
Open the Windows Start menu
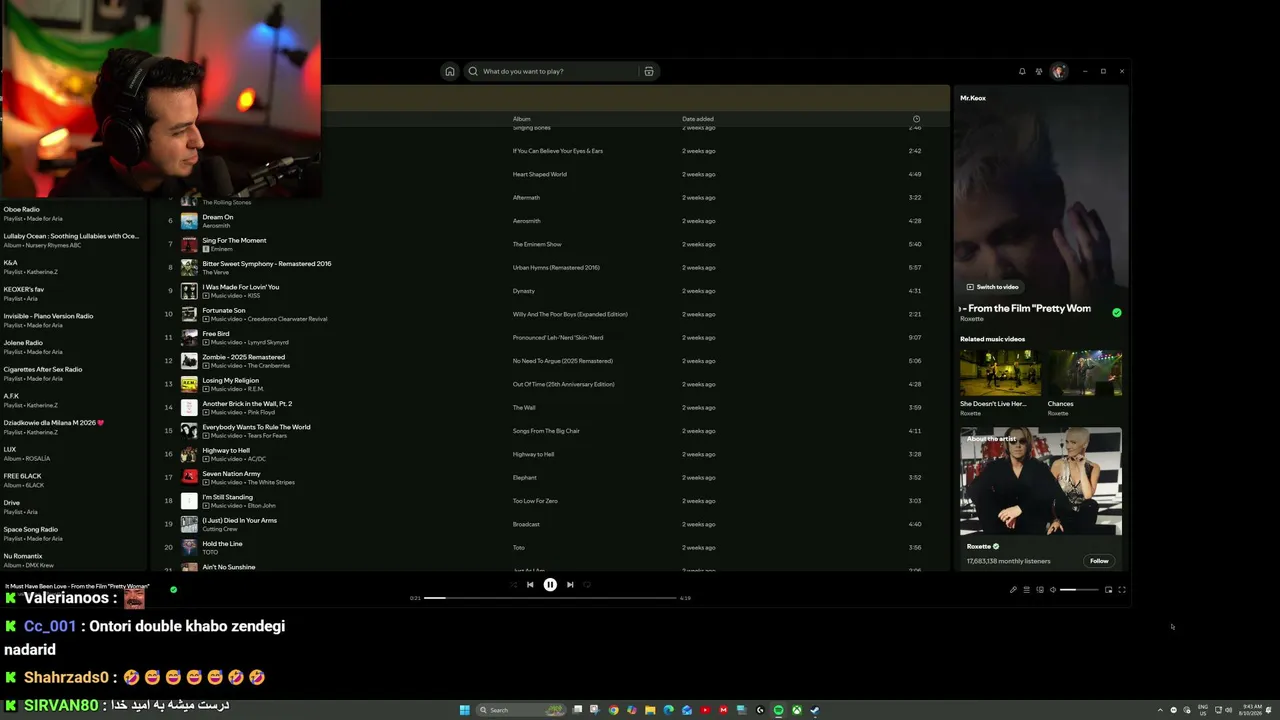click(x=465, y=710)
